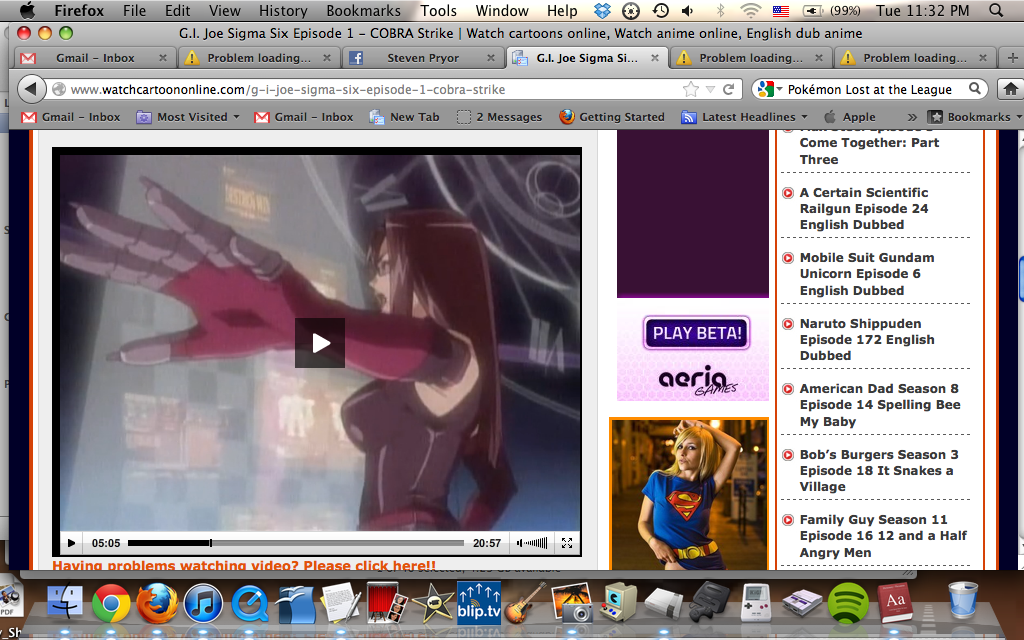
Task: Open the New Tab bookmark
Action: click(404, 117)
